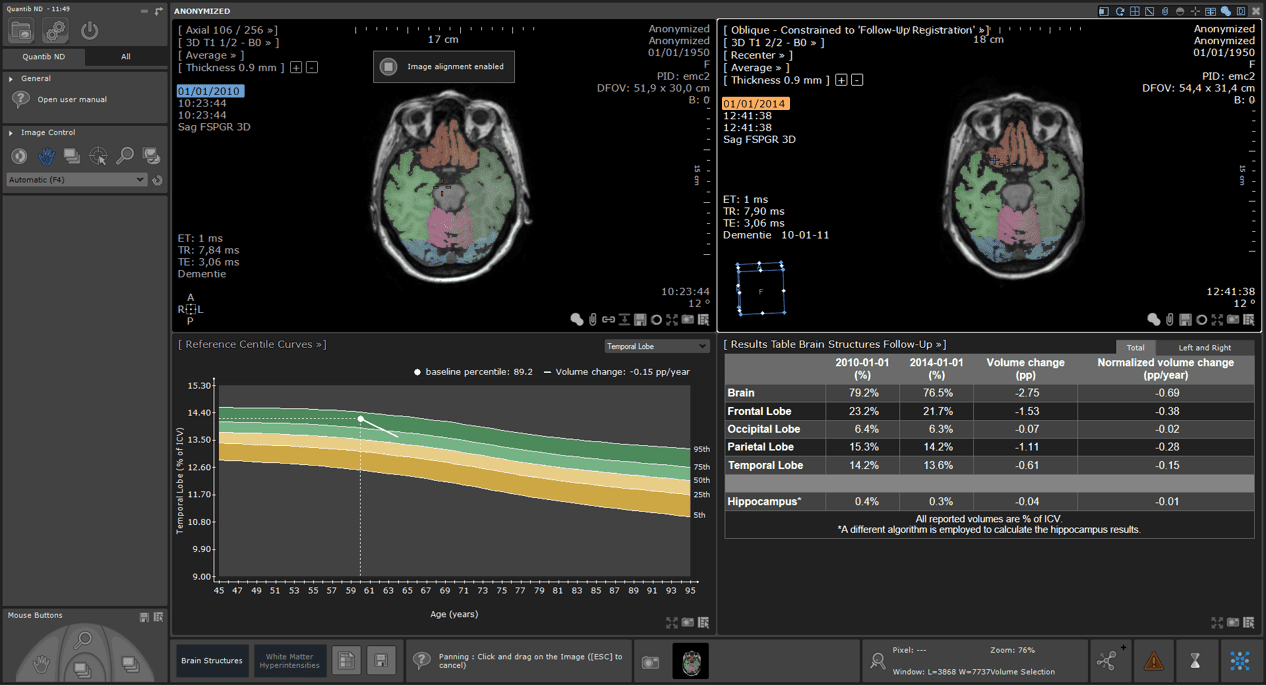Click the blue snowflake network icon
The image size is (1266, 685).
[x=1240, y=661]
